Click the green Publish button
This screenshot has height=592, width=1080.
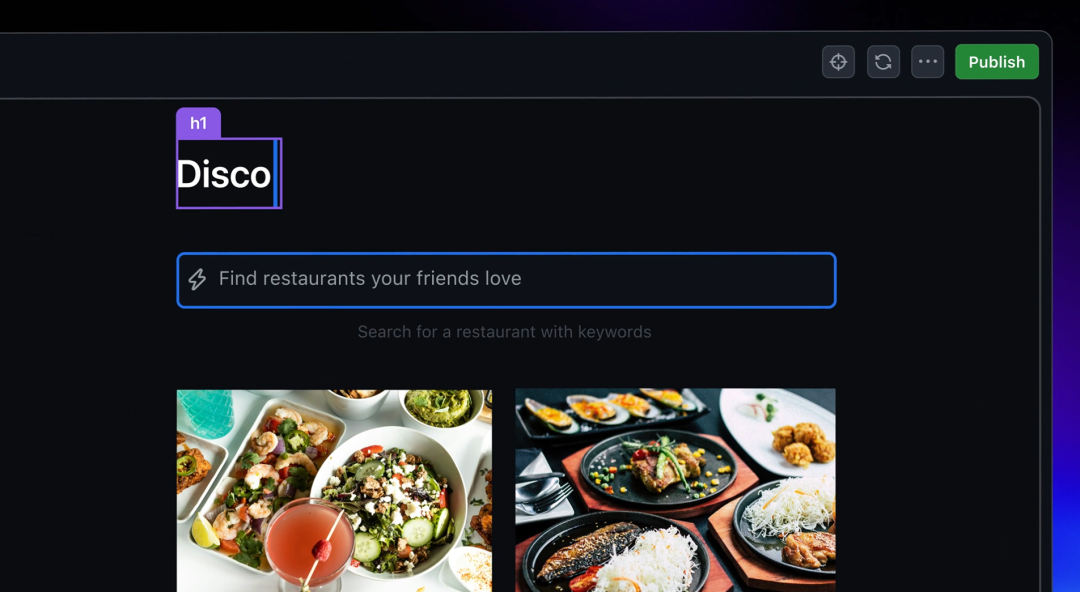tap(997, 62)
